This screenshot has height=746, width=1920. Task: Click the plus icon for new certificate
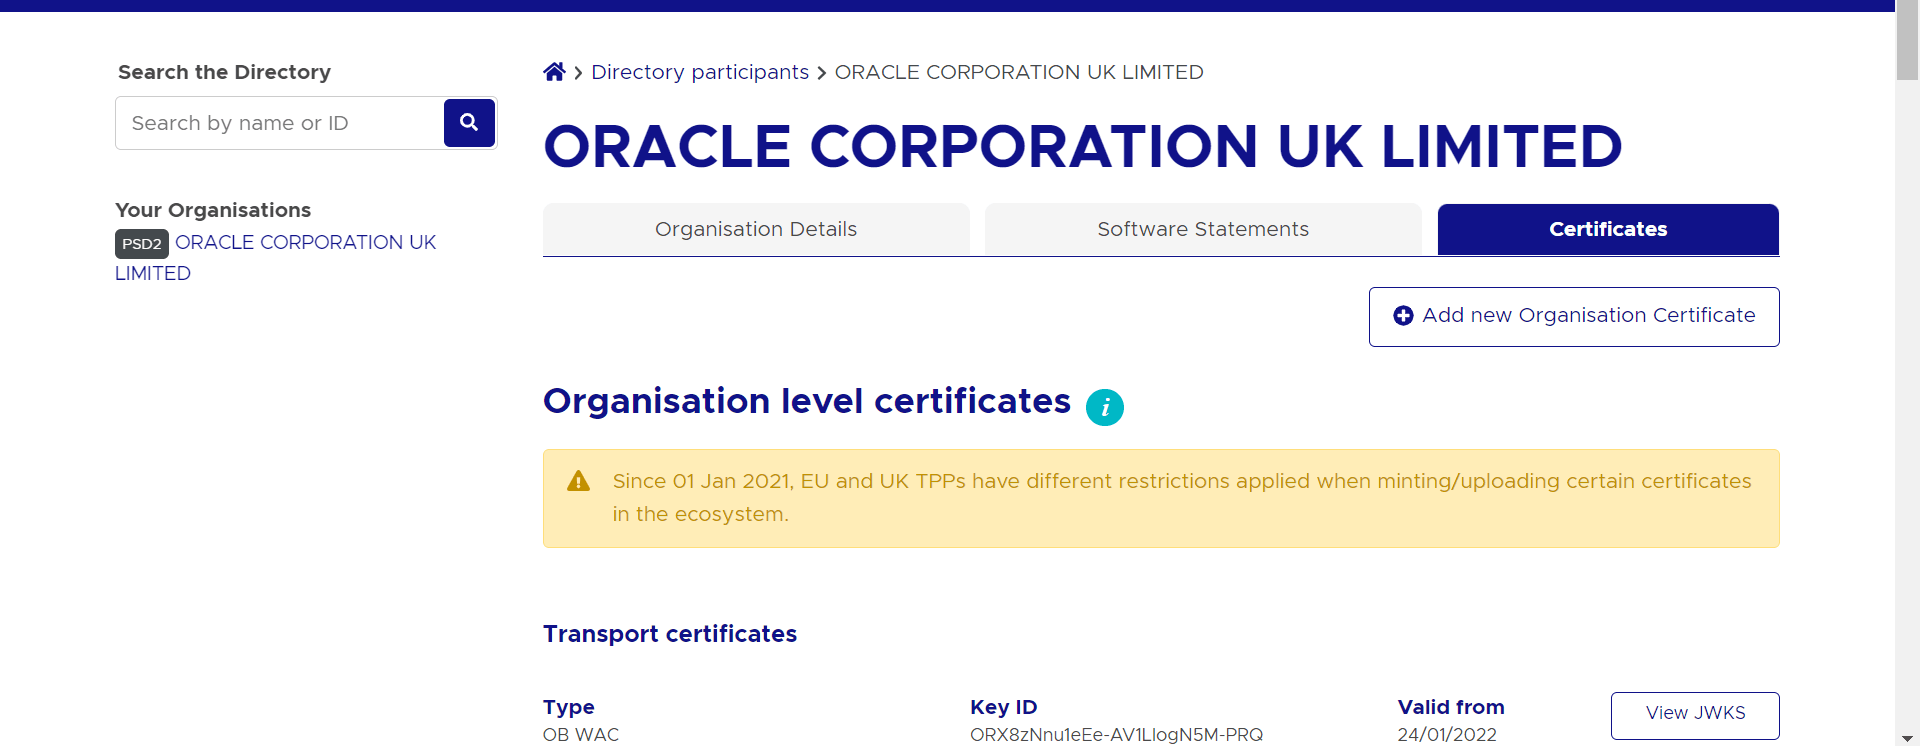(1403, 316)
